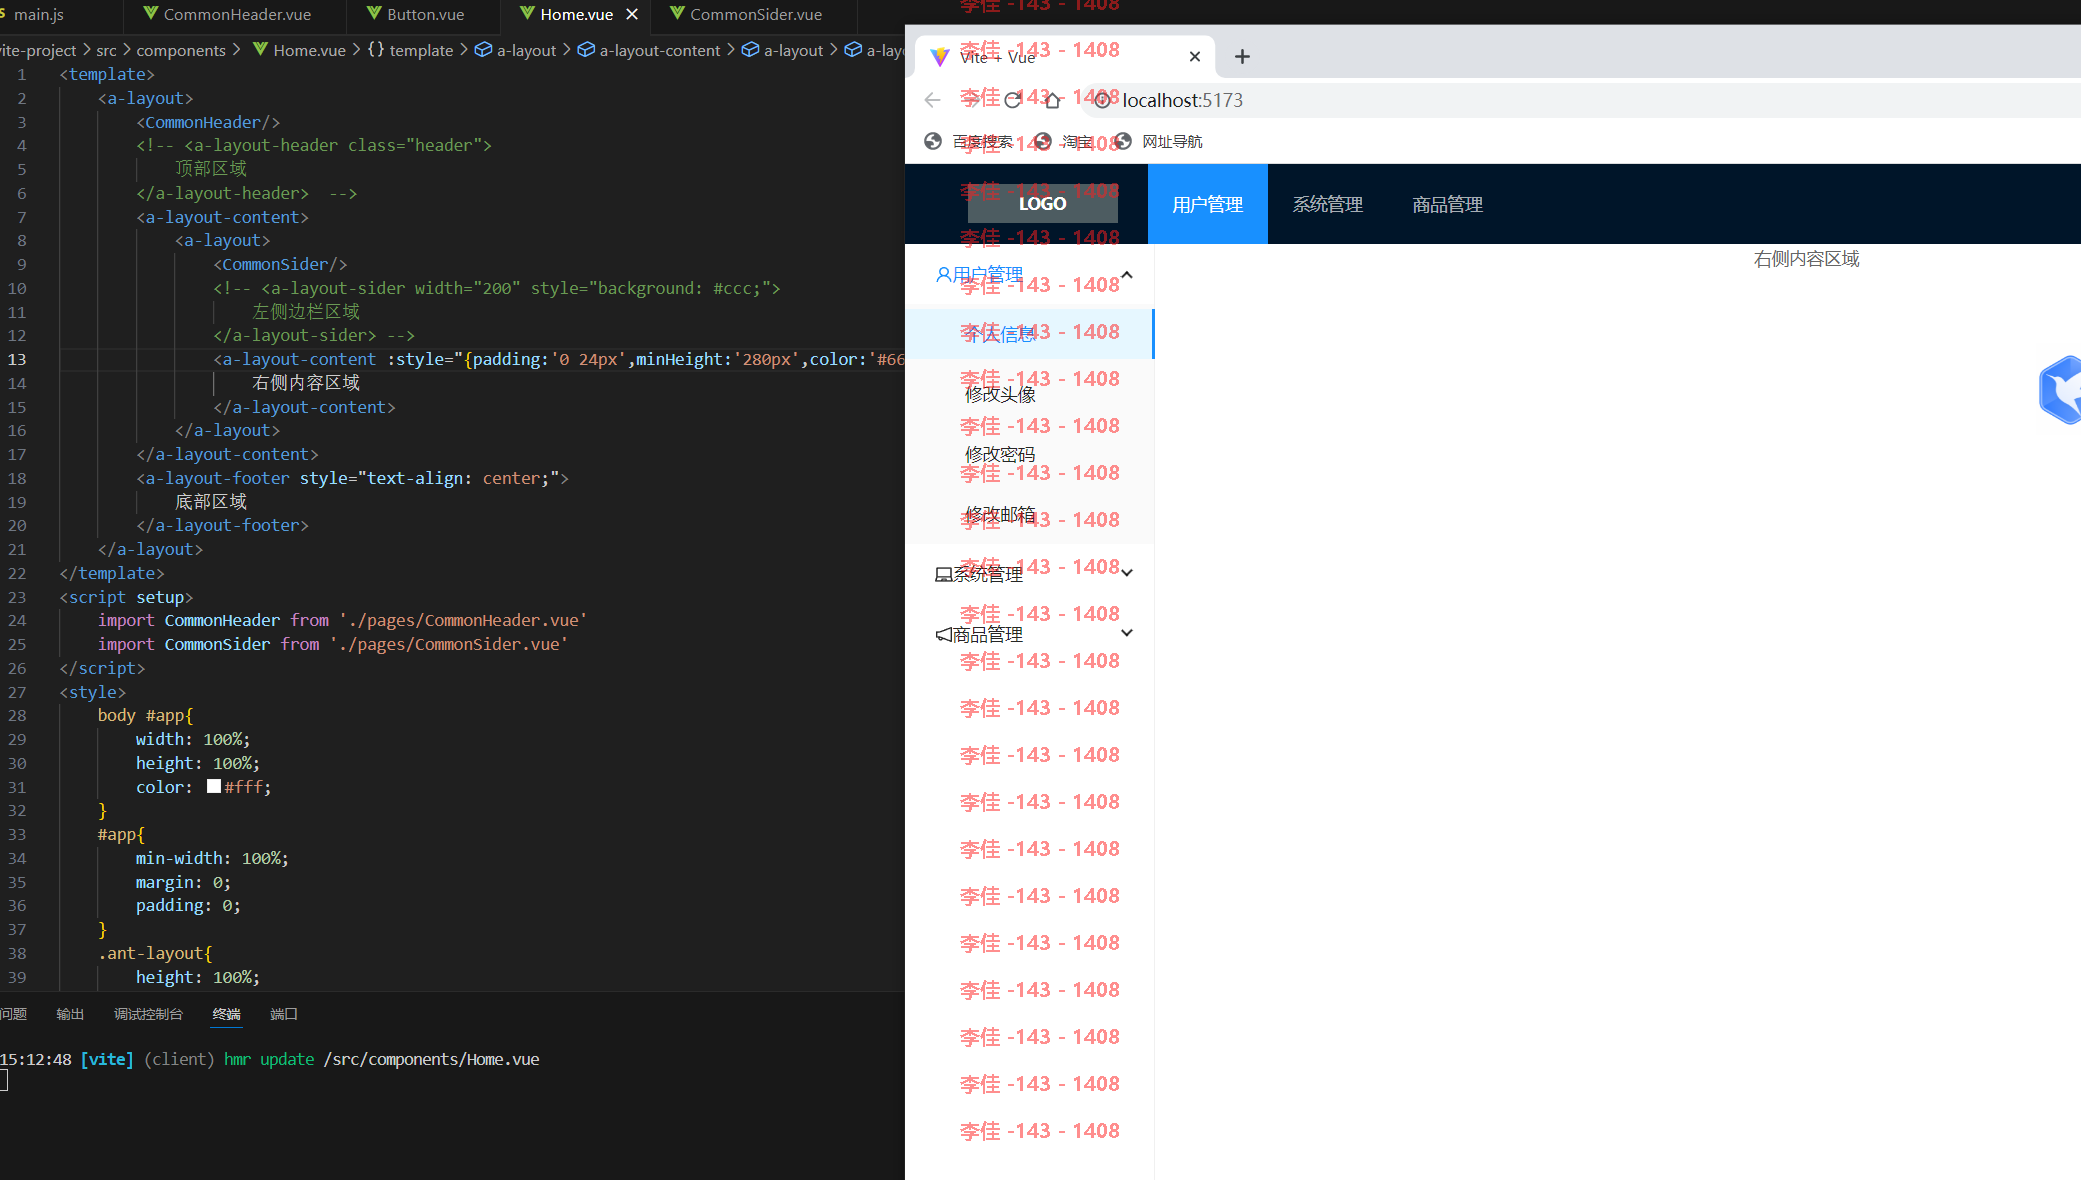
Task: Close the Home.vue editor tab
Action: [632, 14]
